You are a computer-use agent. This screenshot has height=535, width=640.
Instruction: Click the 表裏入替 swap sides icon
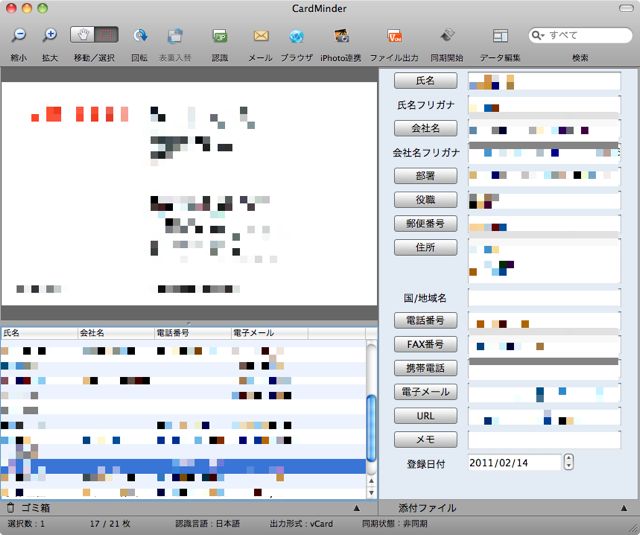point(175,36)
